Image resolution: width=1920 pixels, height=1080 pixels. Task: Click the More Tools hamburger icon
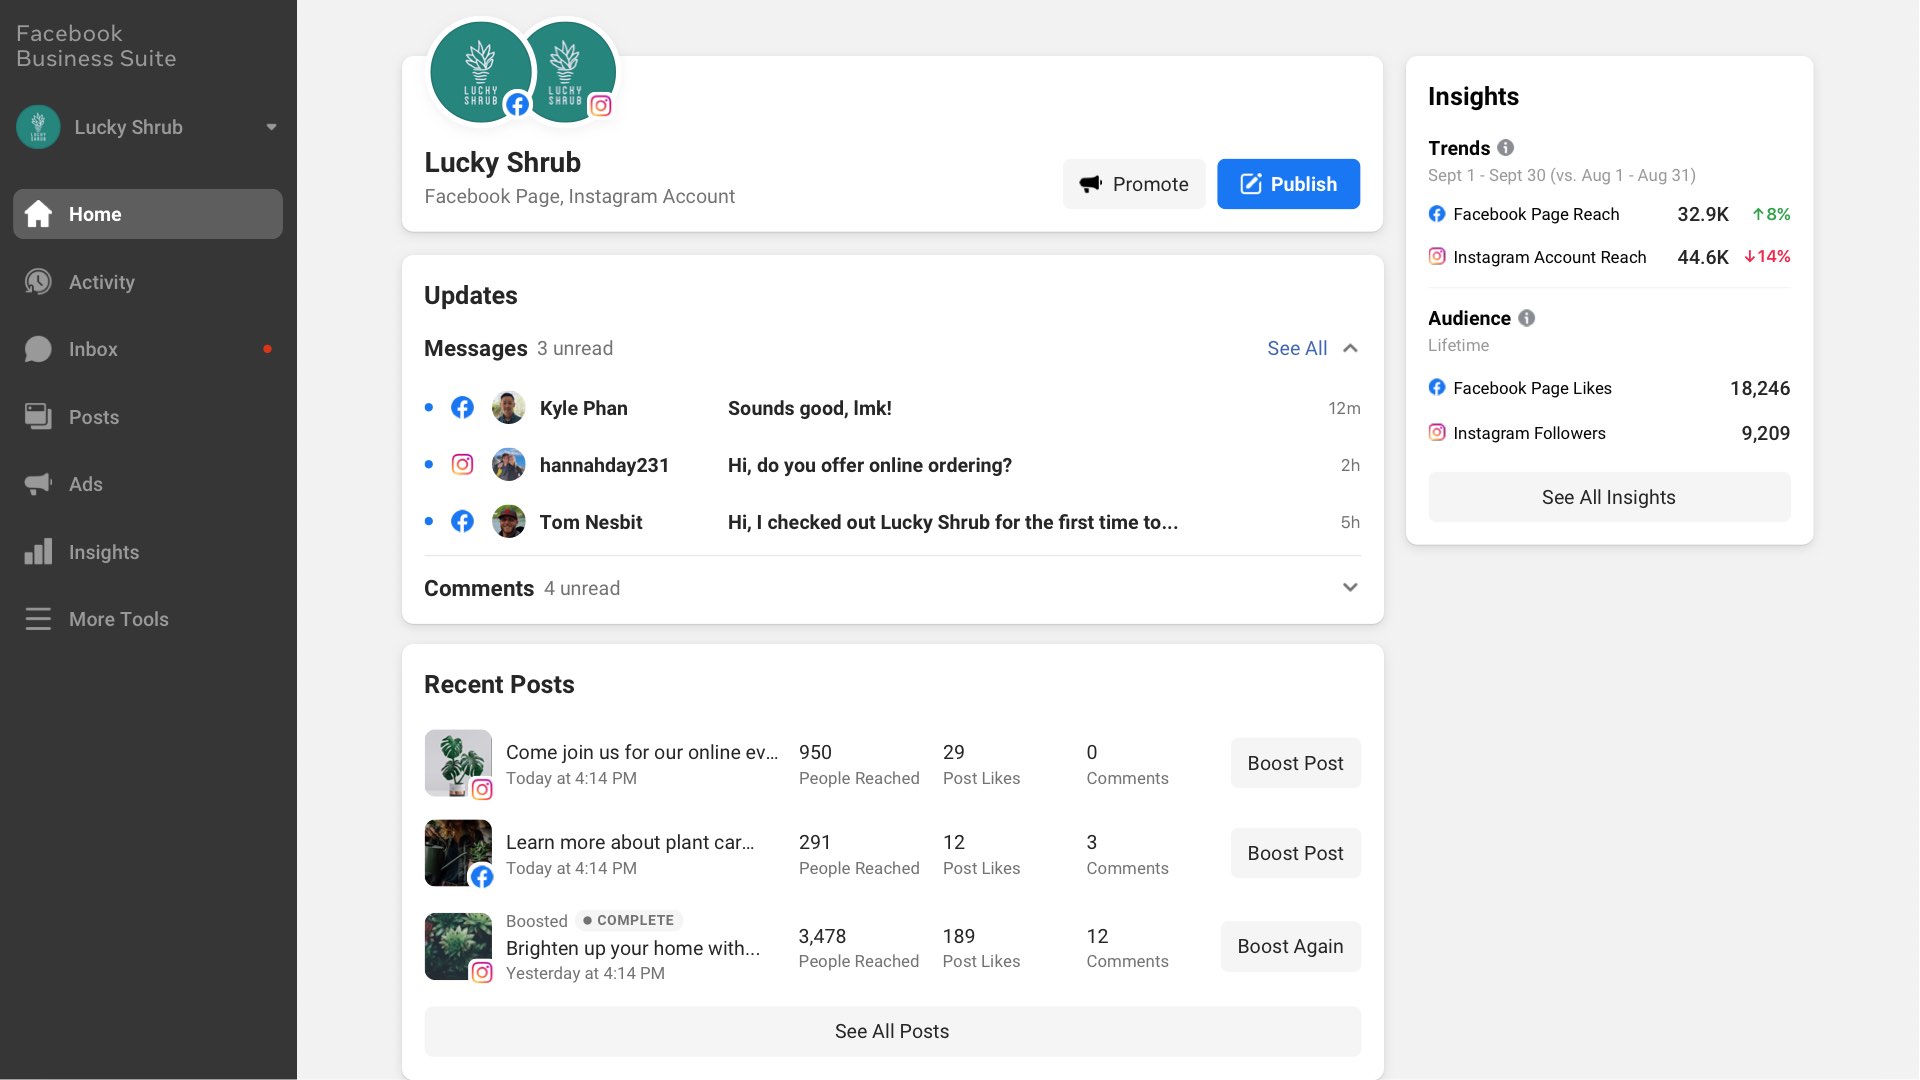[x=38, y=619]
